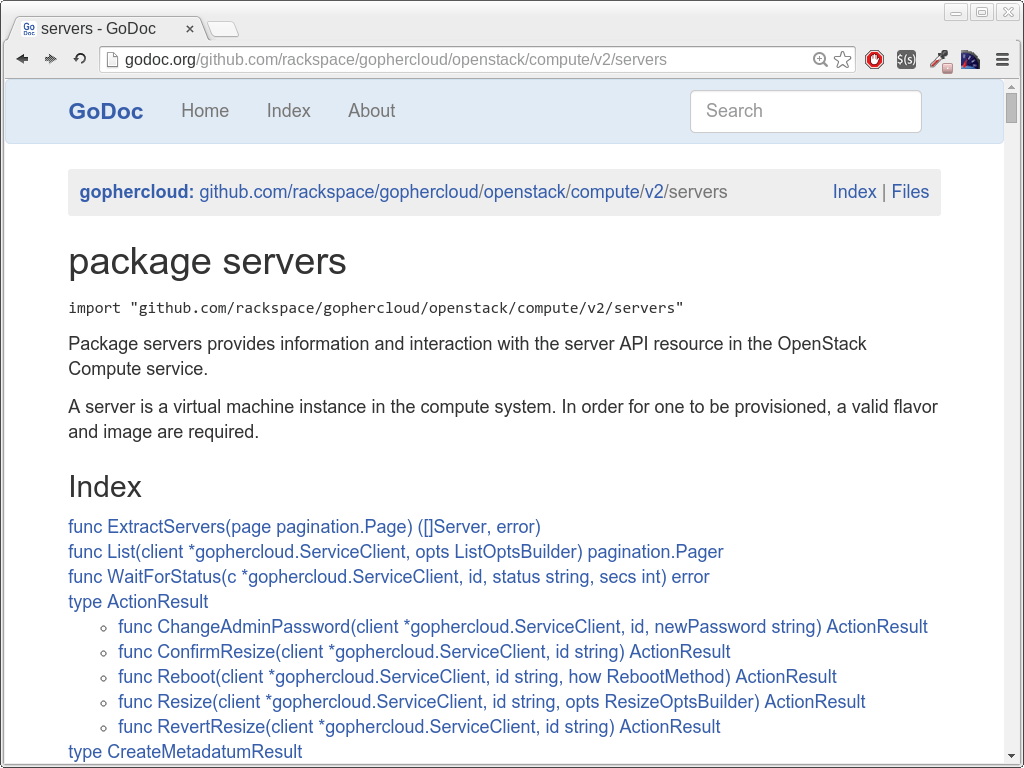Bookmark this page with the star icon
1024x768 pixels.
(842, 59)
